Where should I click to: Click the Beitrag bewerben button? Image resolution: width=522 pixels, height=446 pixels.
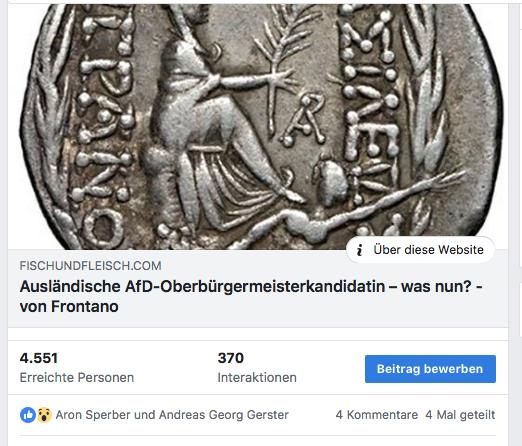[x=430, y=369]
